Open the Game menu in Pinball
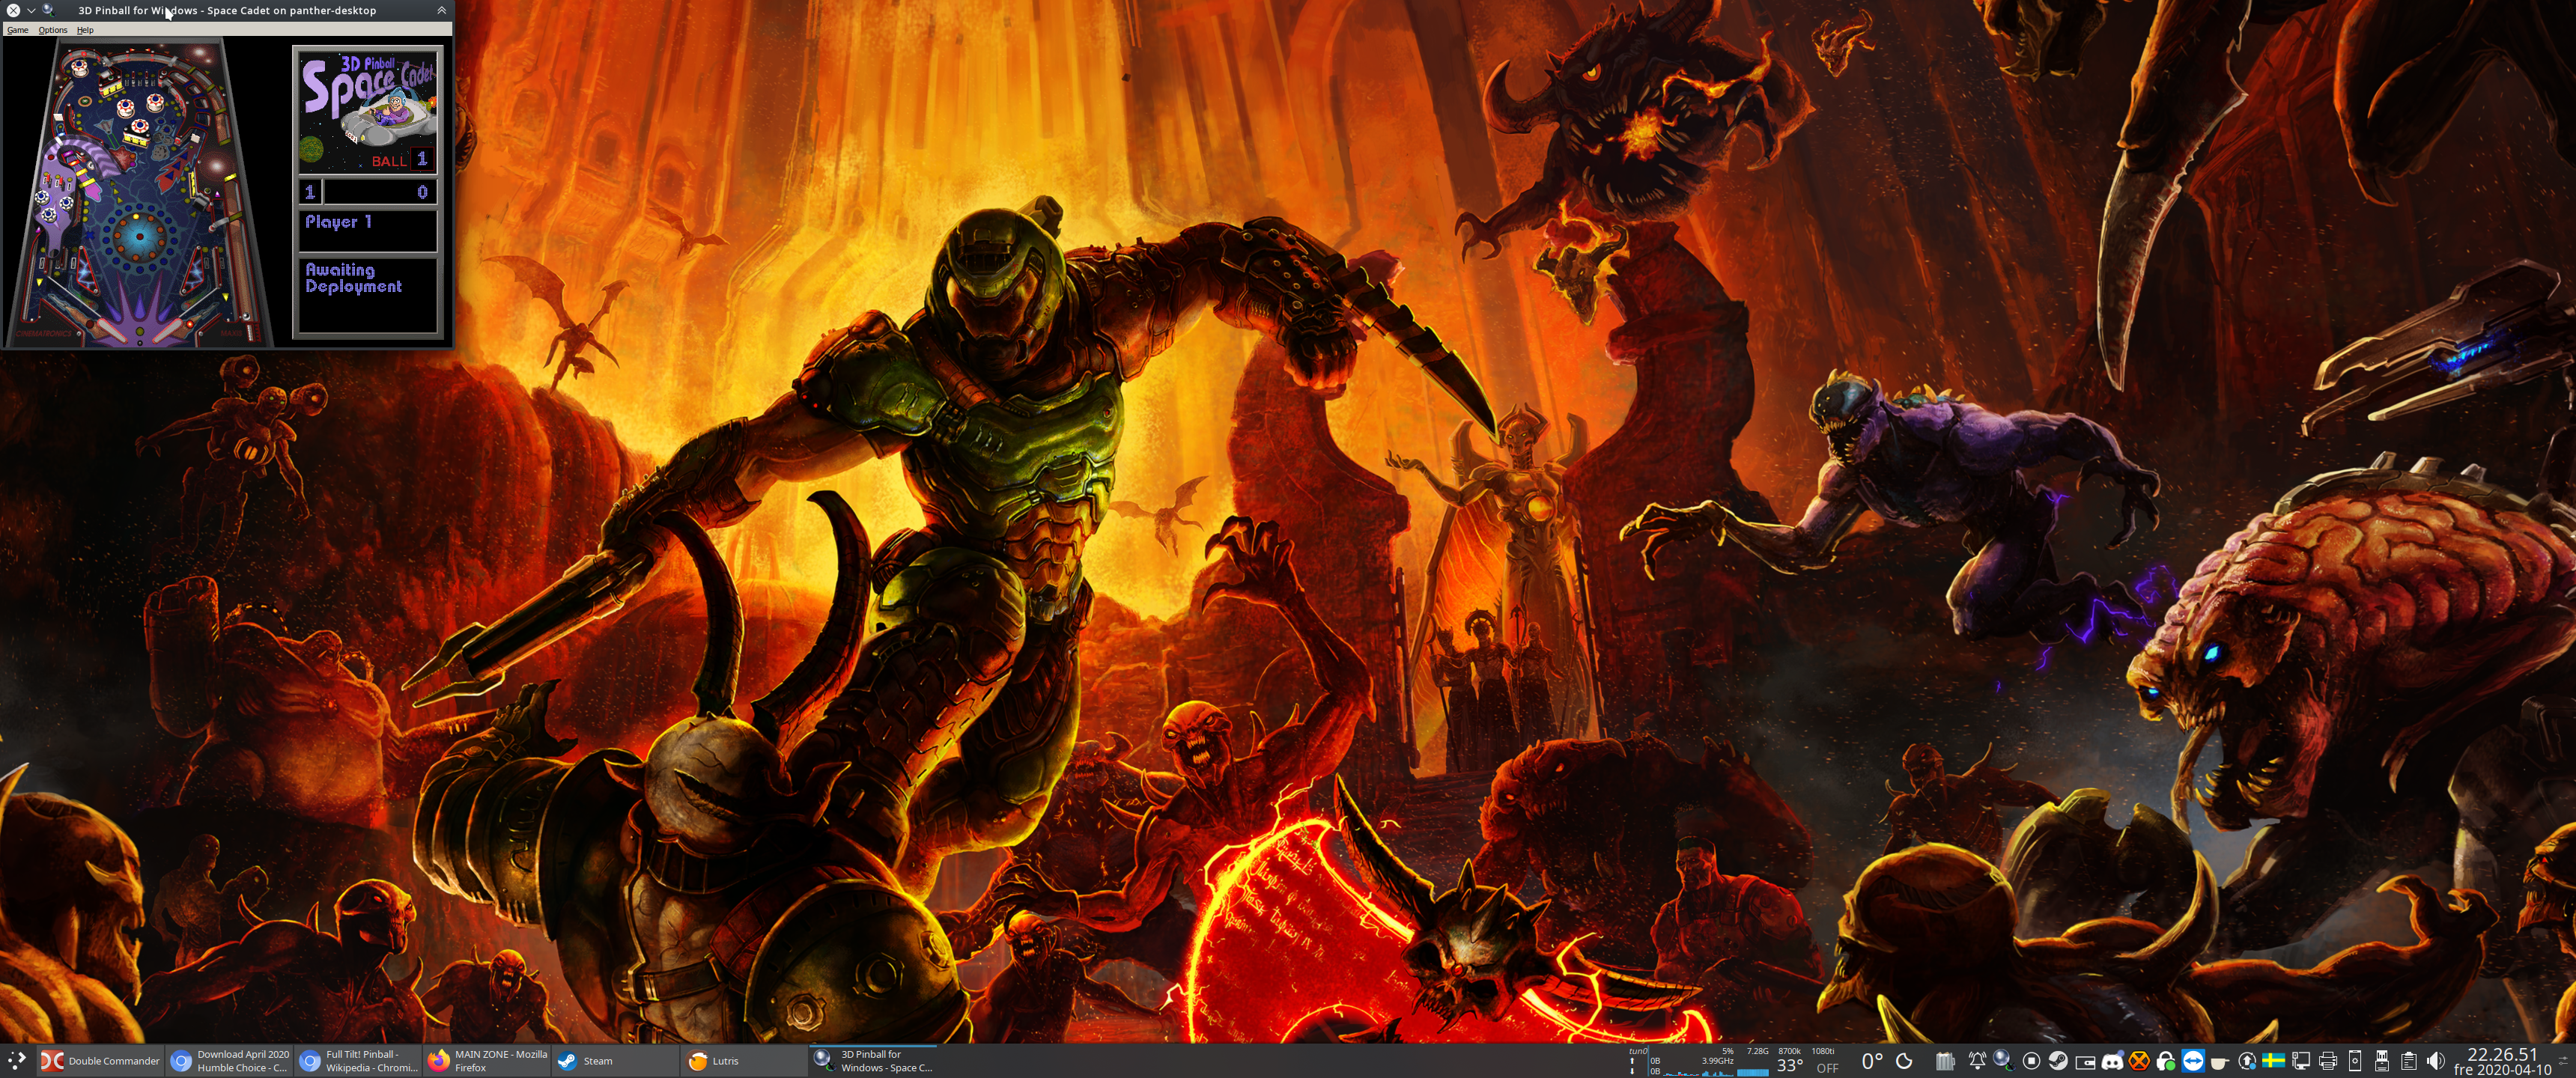This screenshot has width=2576, height=1078. click(x=18, y=30)
